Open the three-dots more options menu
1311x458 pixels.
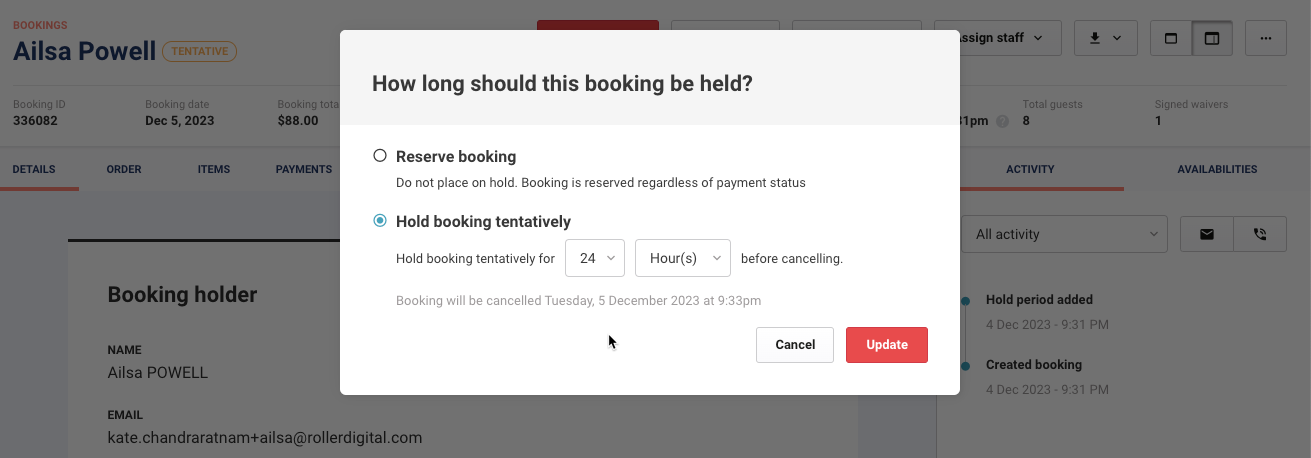pyautogui.click(x=1266, y=38)
